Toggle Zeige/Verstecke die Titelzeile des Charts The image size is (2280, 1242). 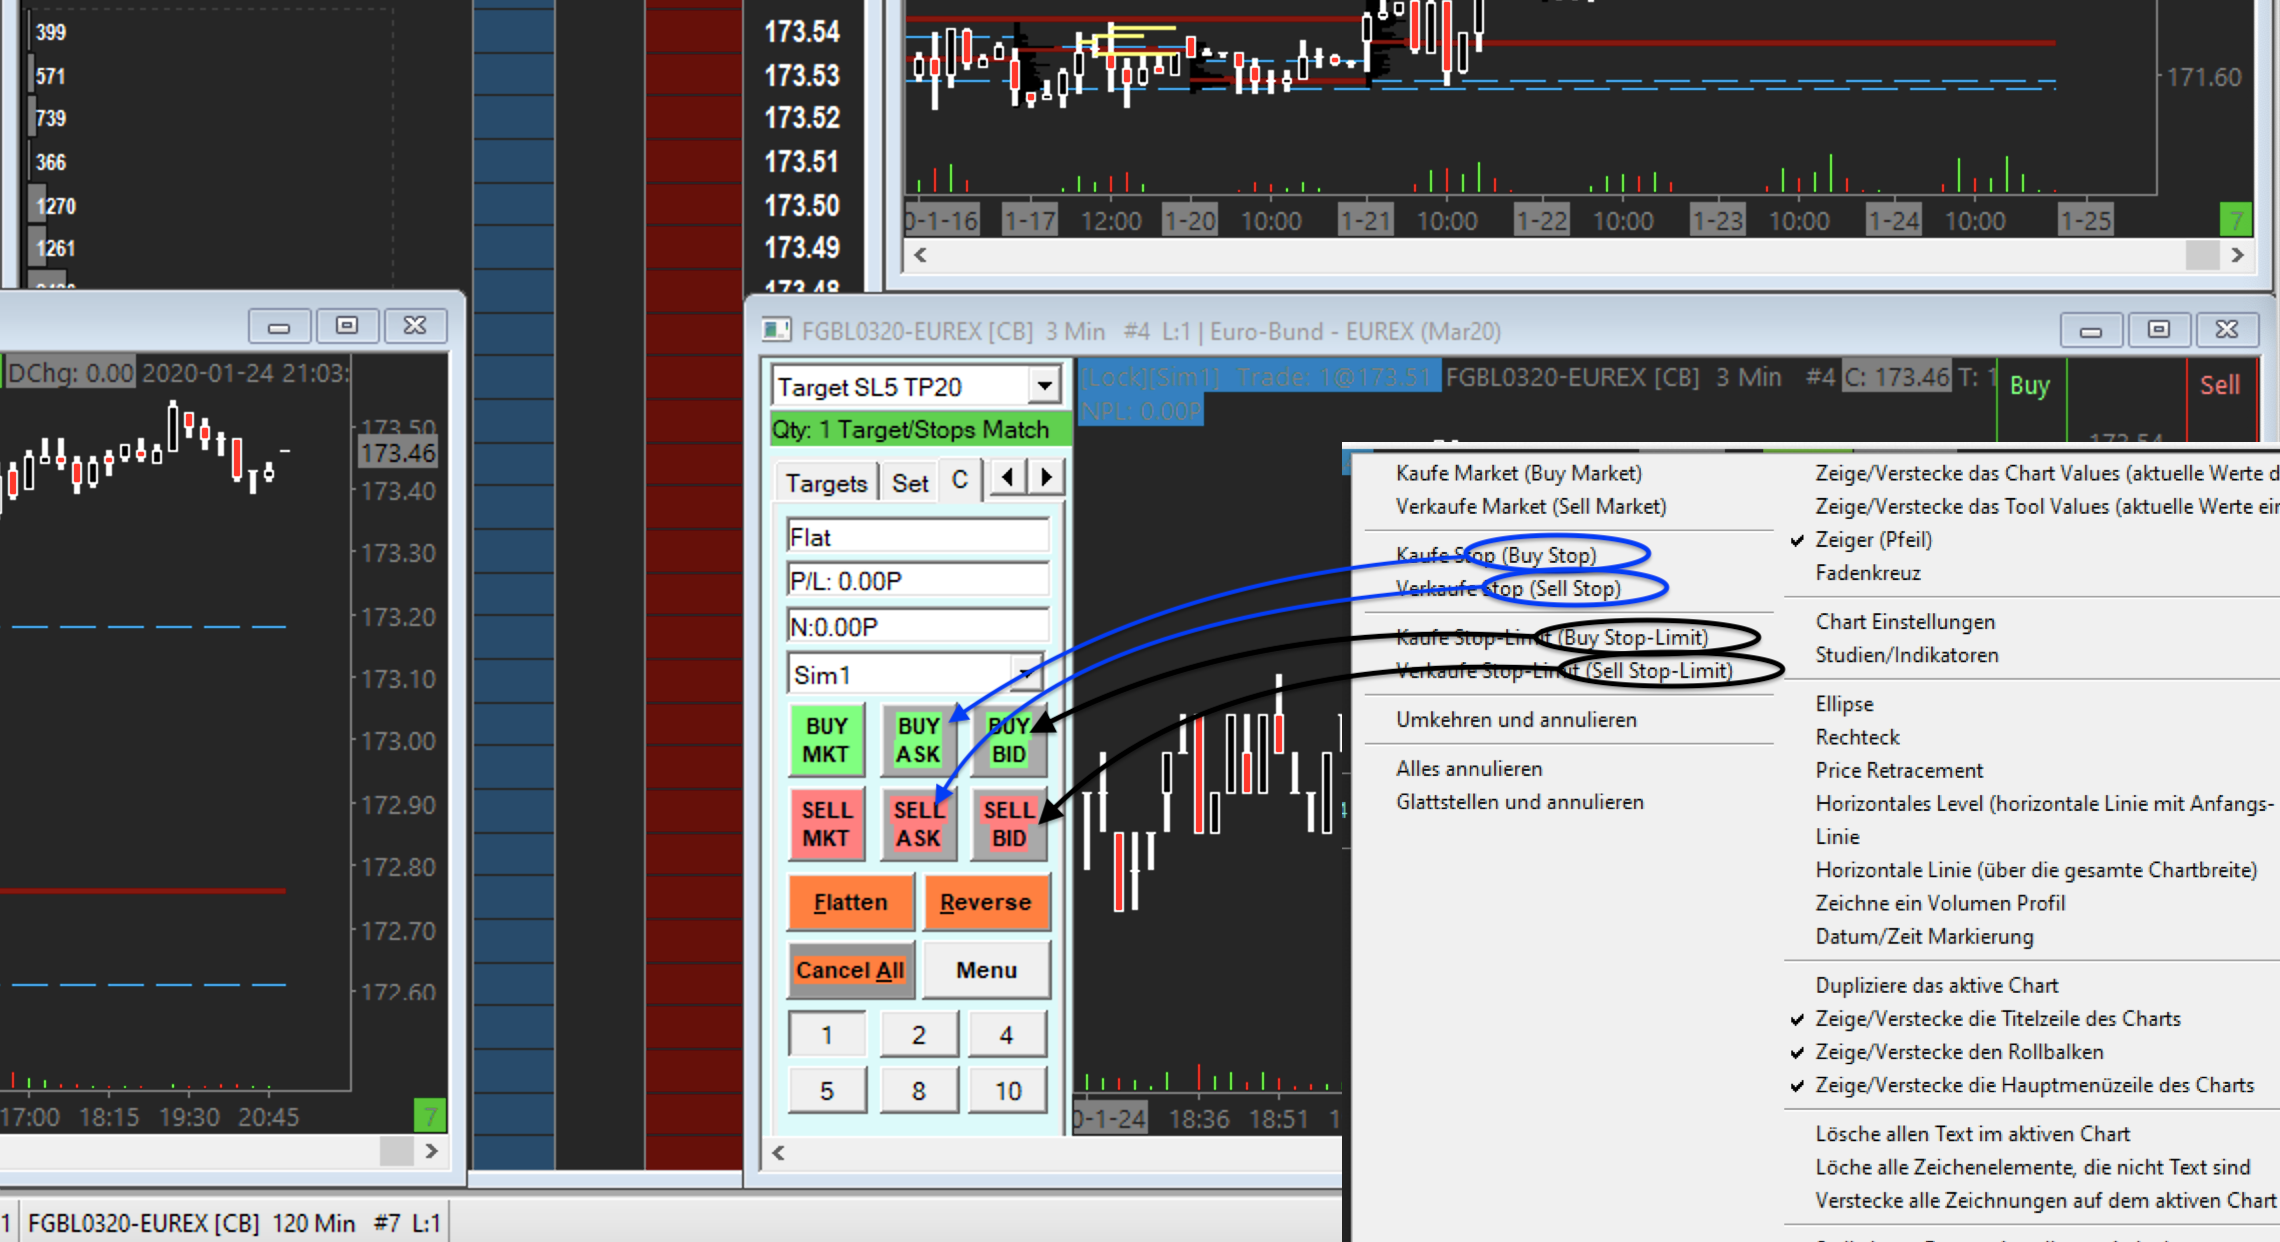tap(1997, 1019)
